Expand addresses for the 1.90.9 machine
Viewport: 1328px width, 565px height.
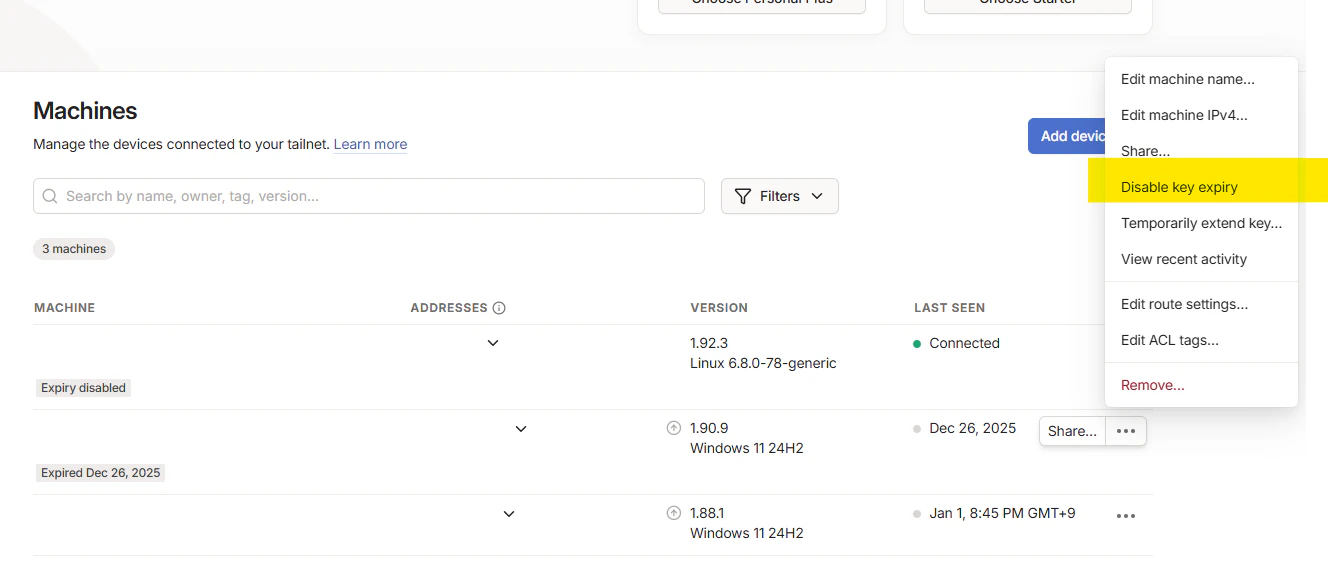(x=521, y=428)
